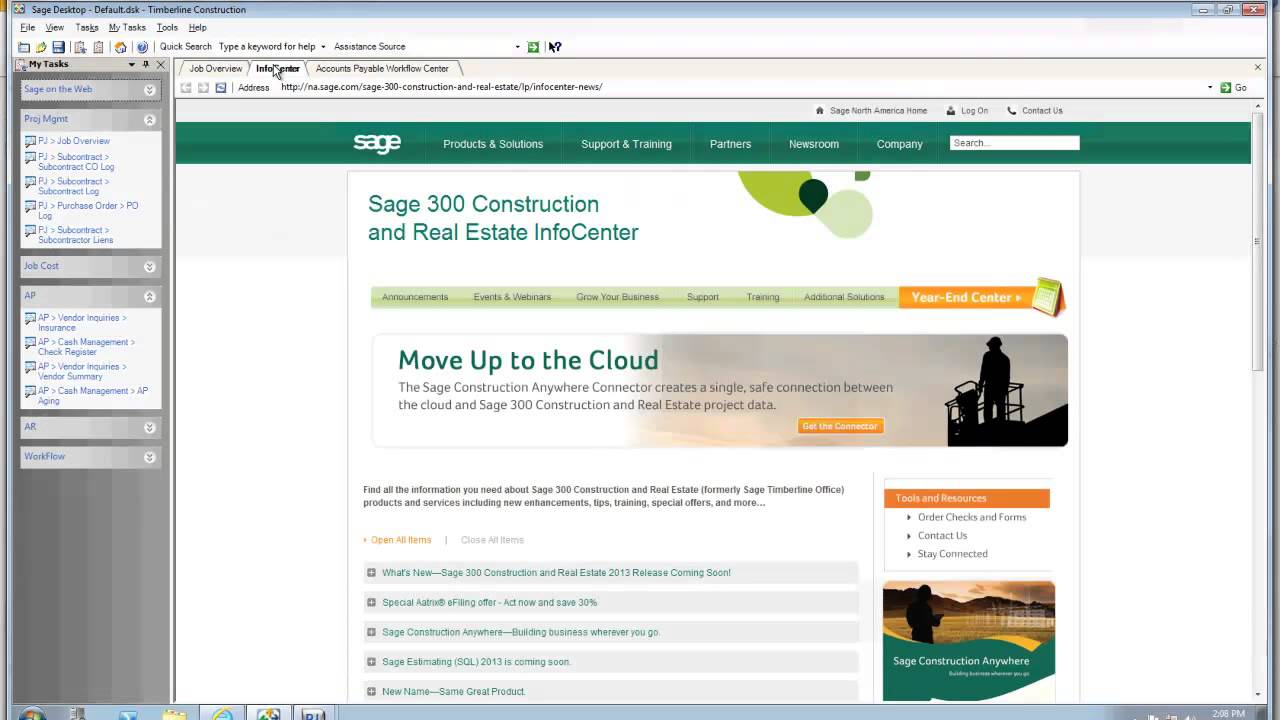Viewport: 1280px width, 720px height.
Task: Click in the website Search field
Action: coord(1014,143)
